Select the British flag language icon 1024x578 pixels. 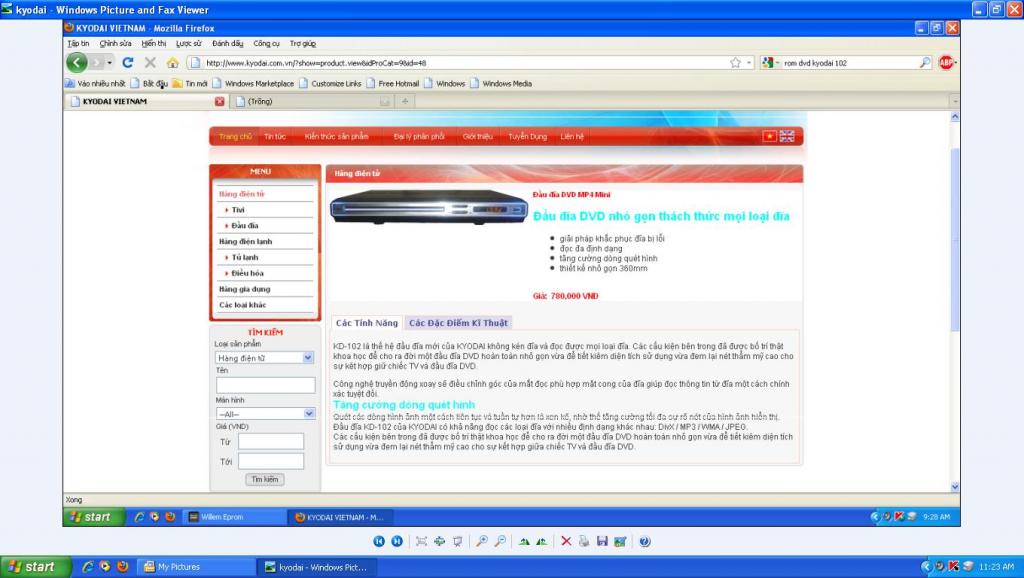787,136
